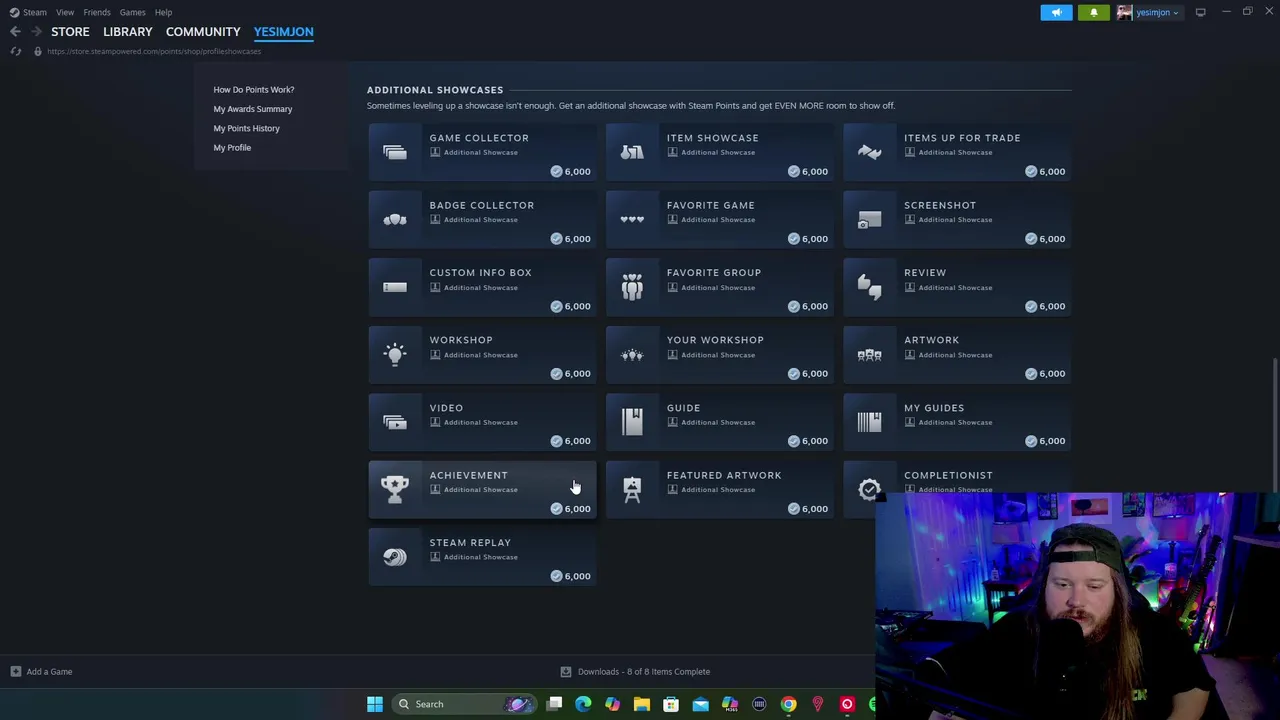The width and height of the screenshot is (1280, 720).
Task: Select the Favorite Game hearts icon
Action: click(632, 219)
